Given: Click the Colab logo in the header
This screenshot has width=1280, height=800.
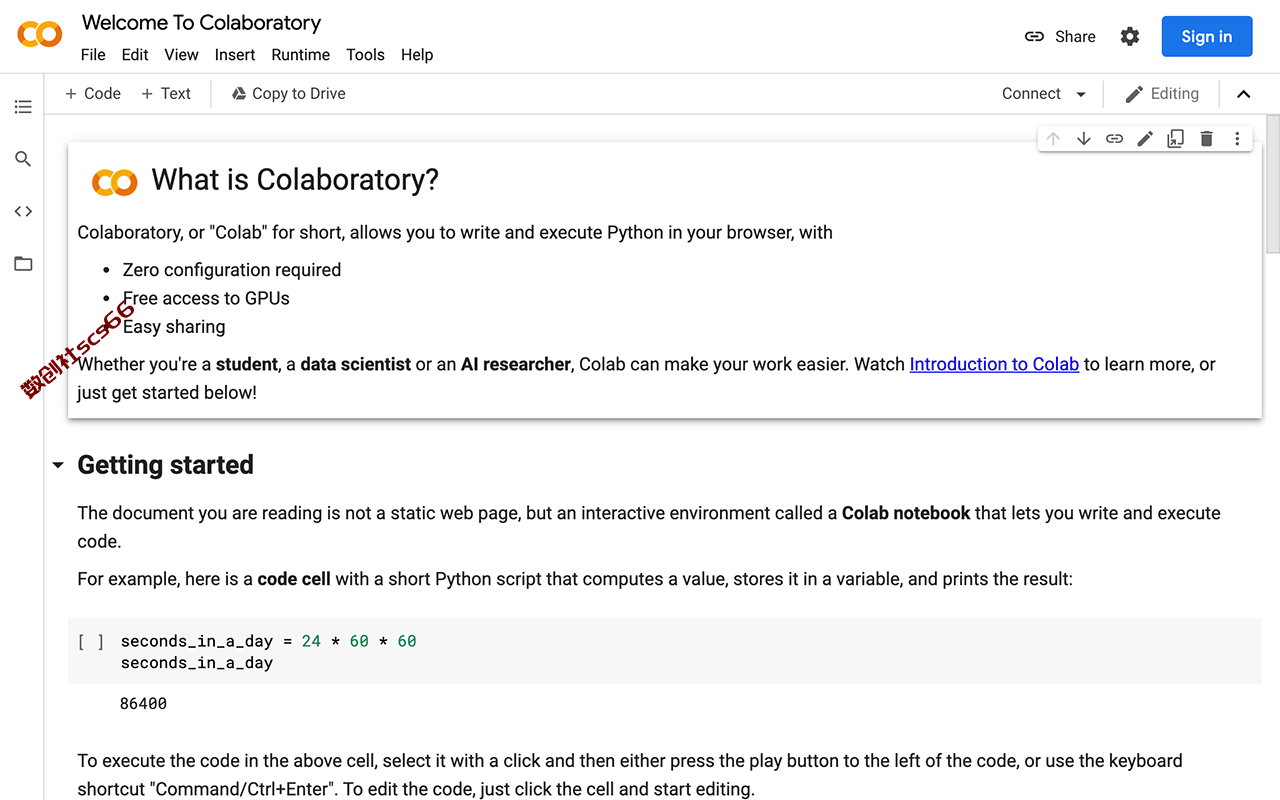Looking at the screenshot, I should (x=40, y=35).
